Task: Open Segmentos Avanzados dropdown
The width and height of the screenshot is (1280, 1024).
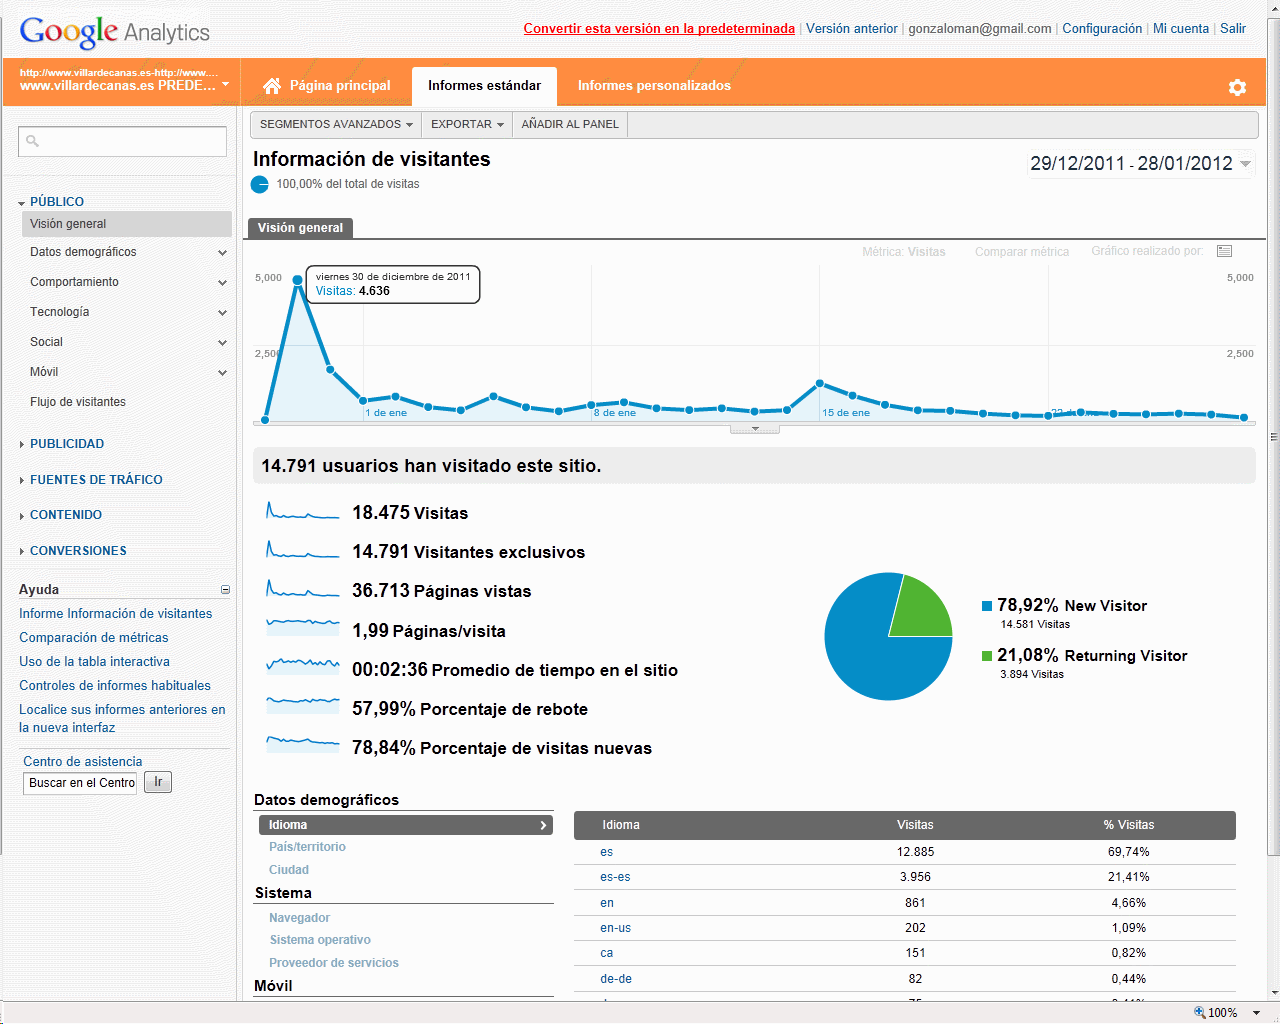Action: click(x=336, y=125)
